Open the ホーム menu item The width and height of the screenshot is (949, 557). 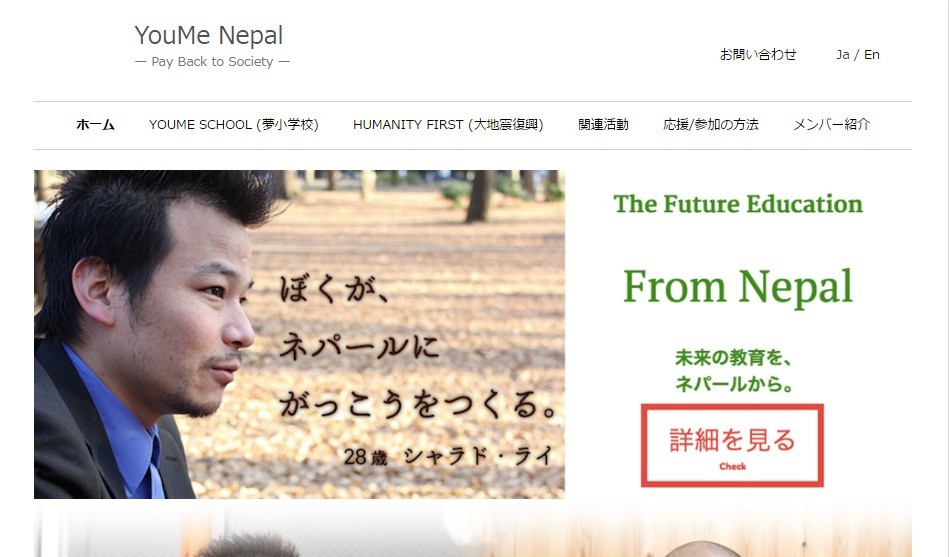tap(95, 125)
